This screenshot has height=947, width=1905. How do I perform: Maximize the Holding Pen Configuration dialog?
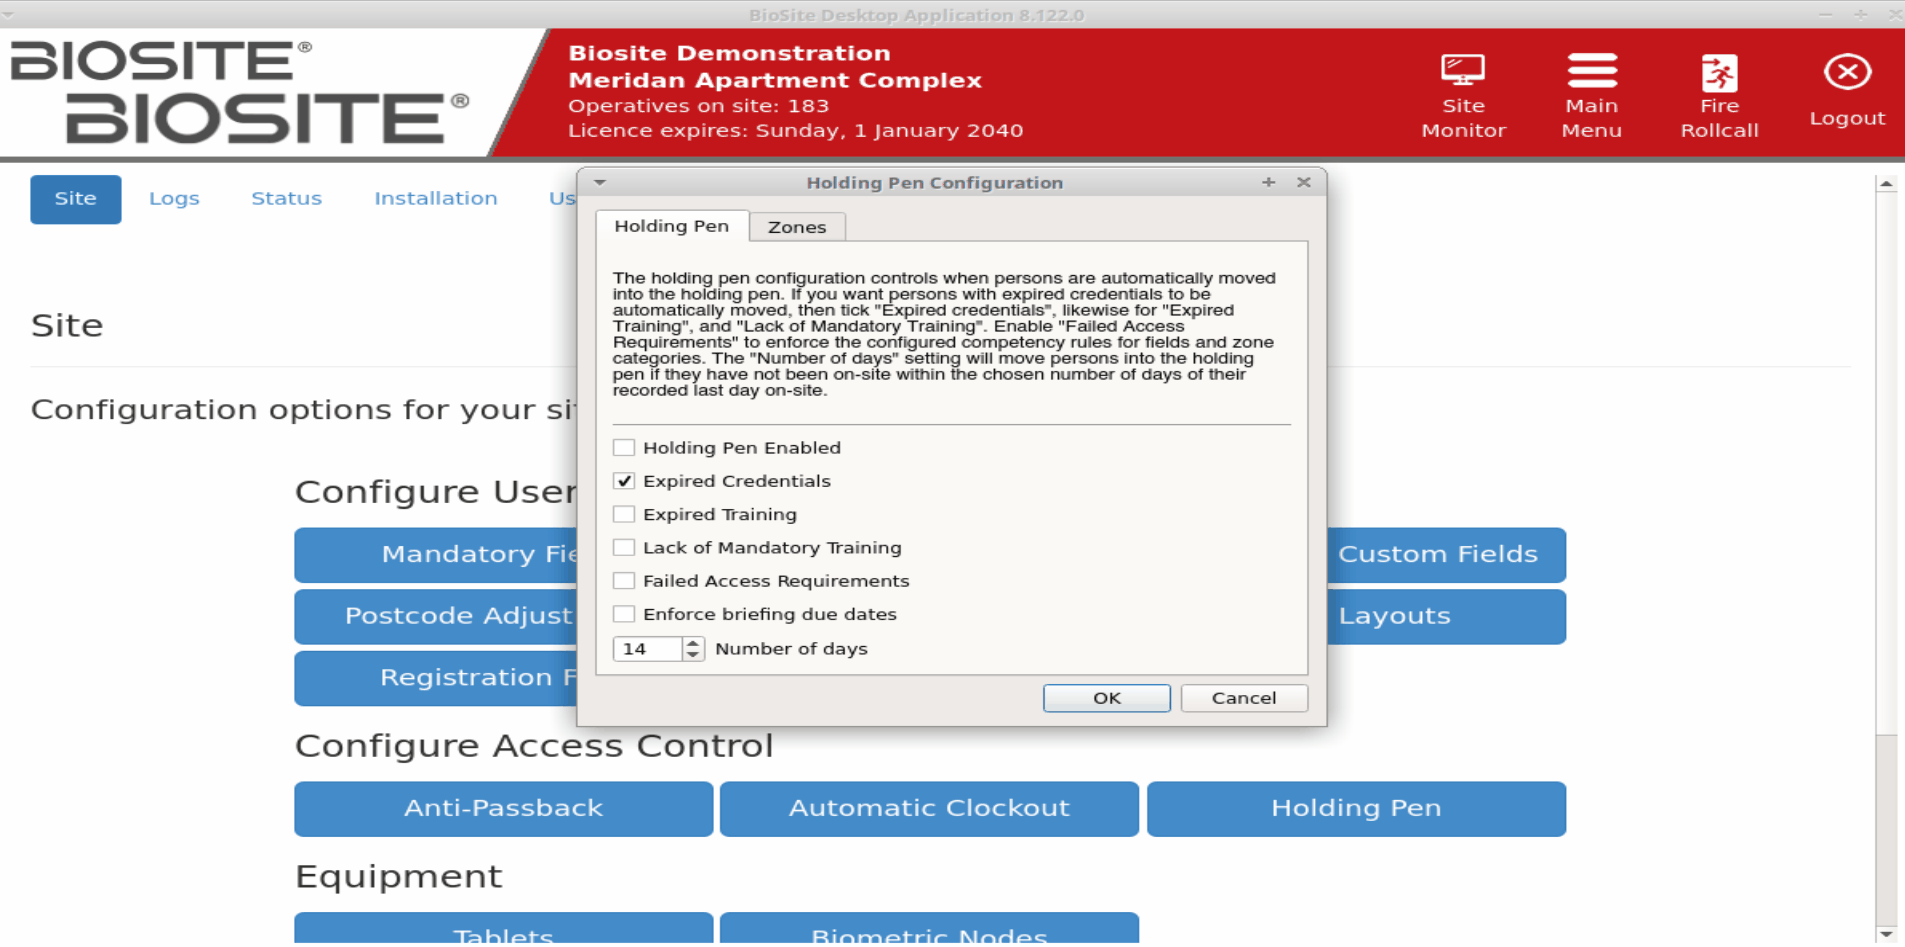click(1268, 182)
